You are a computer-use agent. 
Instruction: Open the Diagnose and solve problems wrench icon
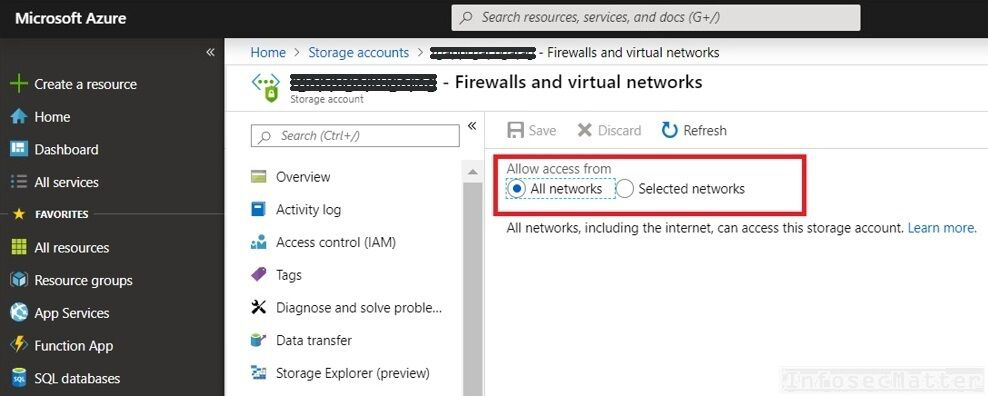point(258,308)
